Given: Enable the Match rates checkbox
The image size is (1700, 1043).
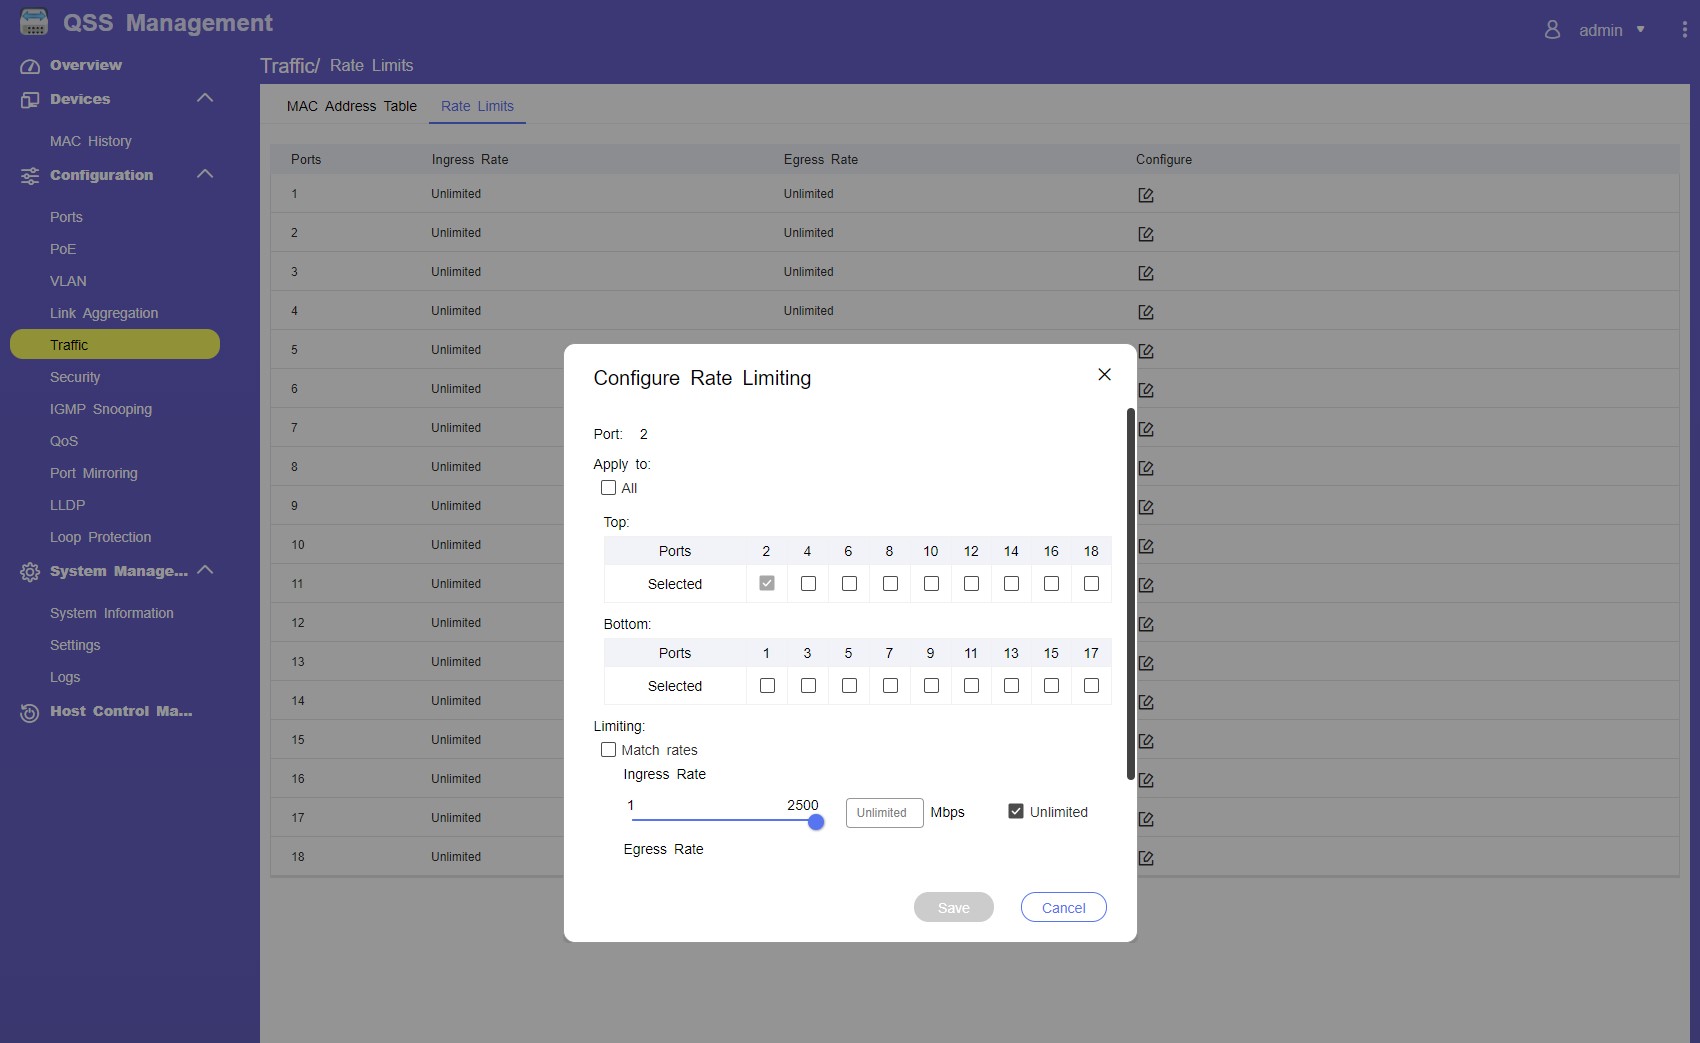Looking at the screenshot, I should pos(608,750).
